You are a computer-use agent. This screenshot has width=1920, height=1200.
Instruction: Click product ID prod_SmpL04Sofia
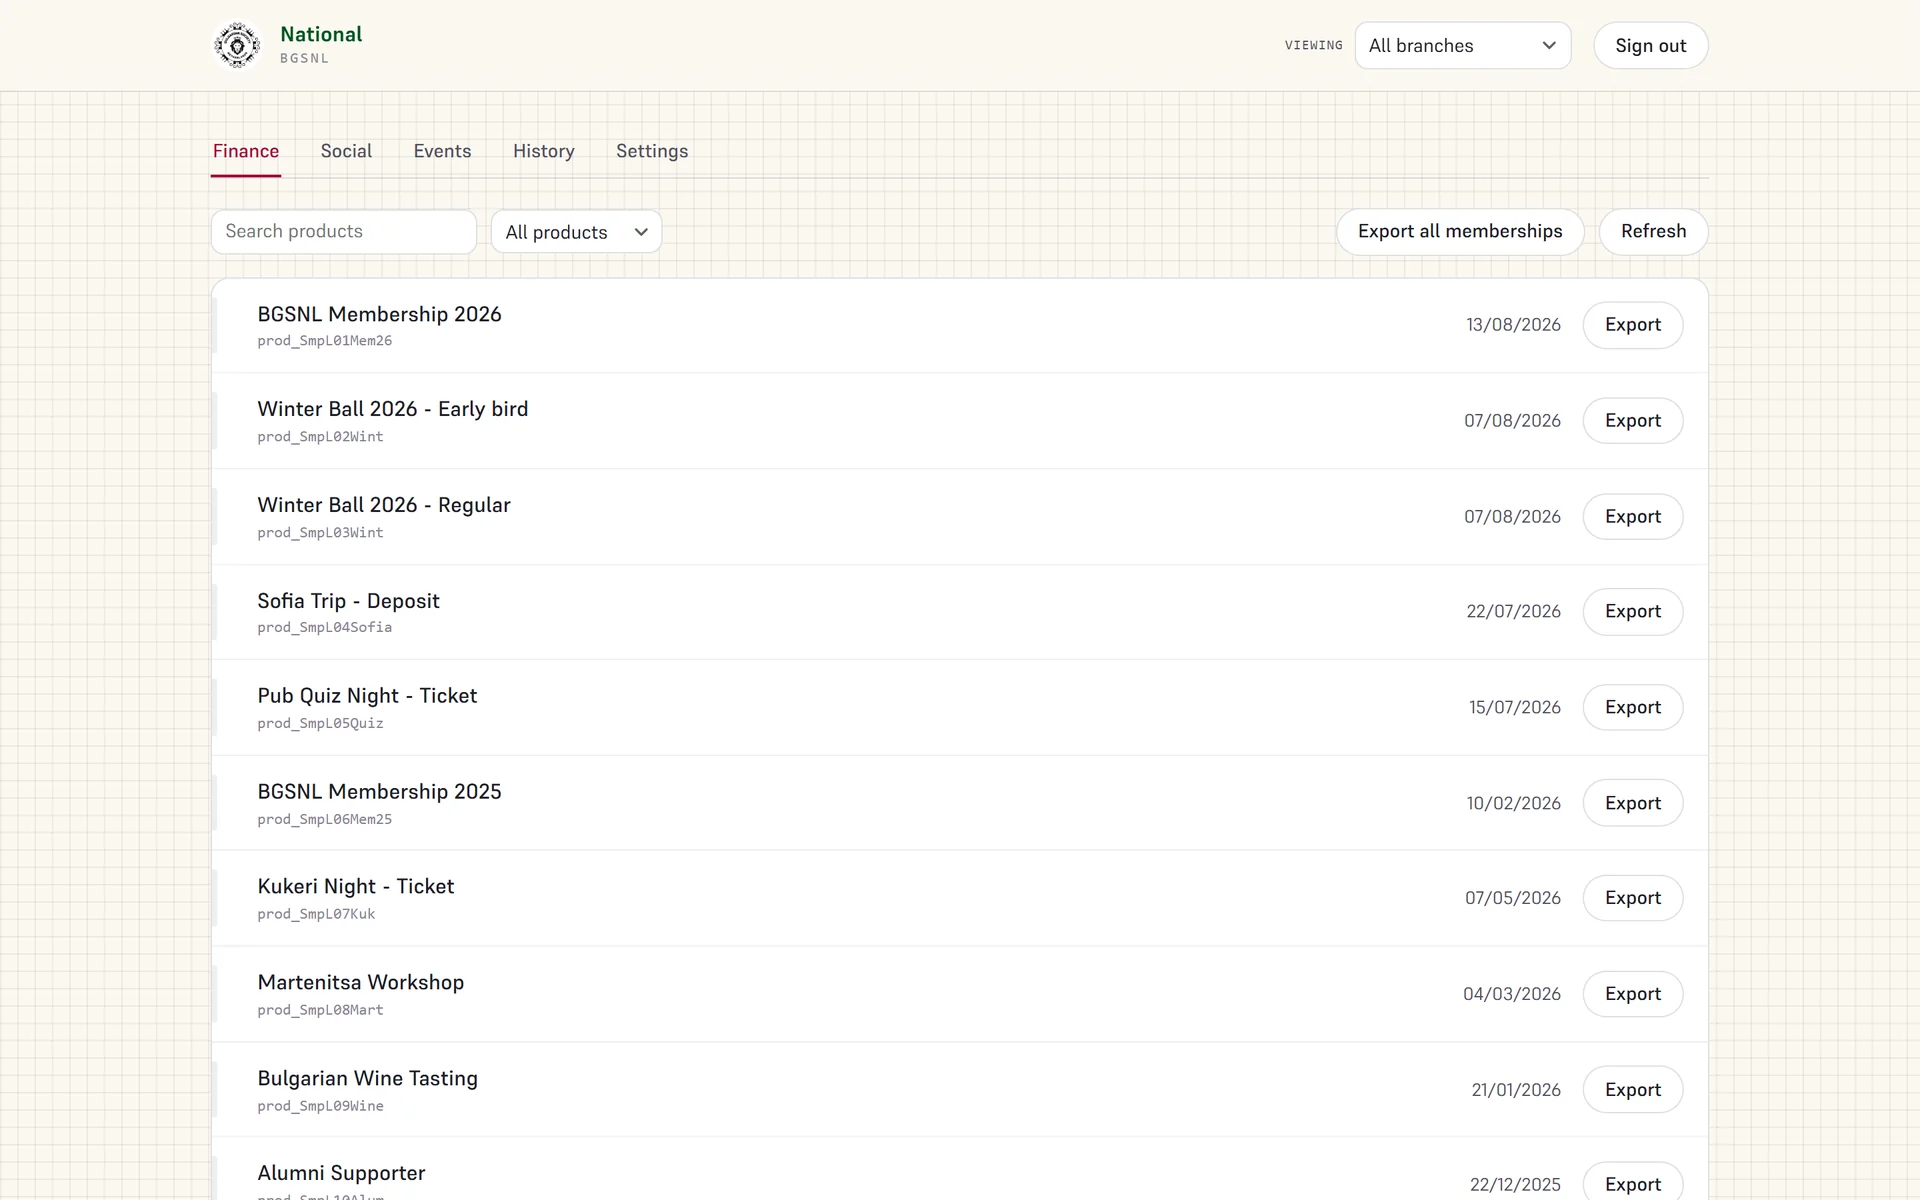point(325,628)
